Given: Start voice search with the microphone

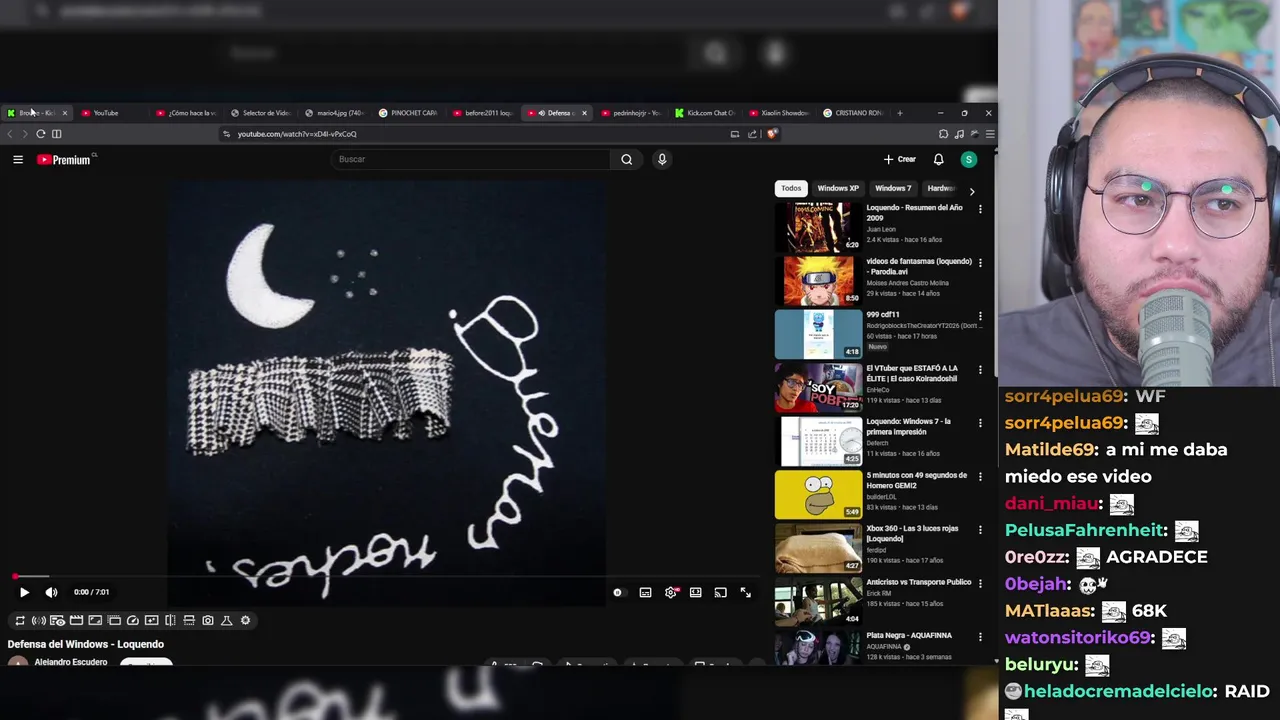Looking at the screenshot, I should tap(662, 159).
